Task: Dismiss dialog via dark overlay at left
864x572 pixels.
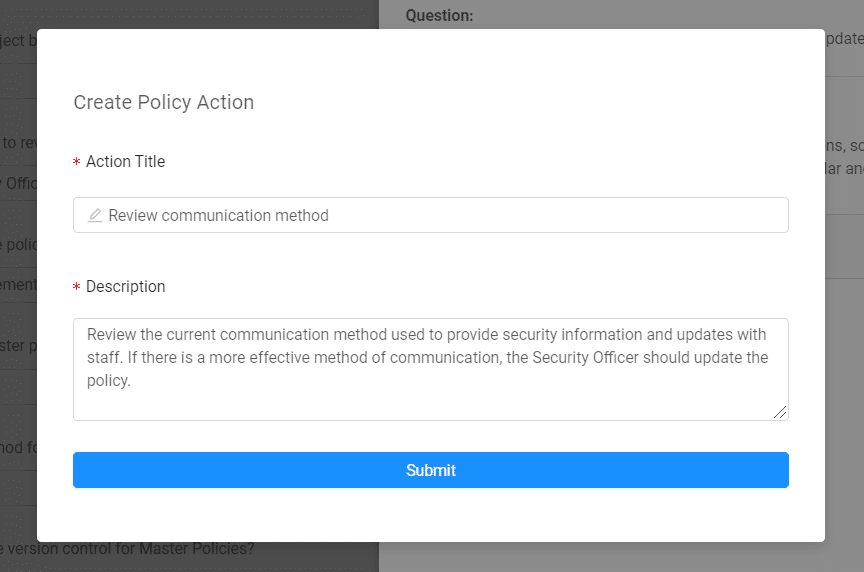Action: (x=18, y=309)
